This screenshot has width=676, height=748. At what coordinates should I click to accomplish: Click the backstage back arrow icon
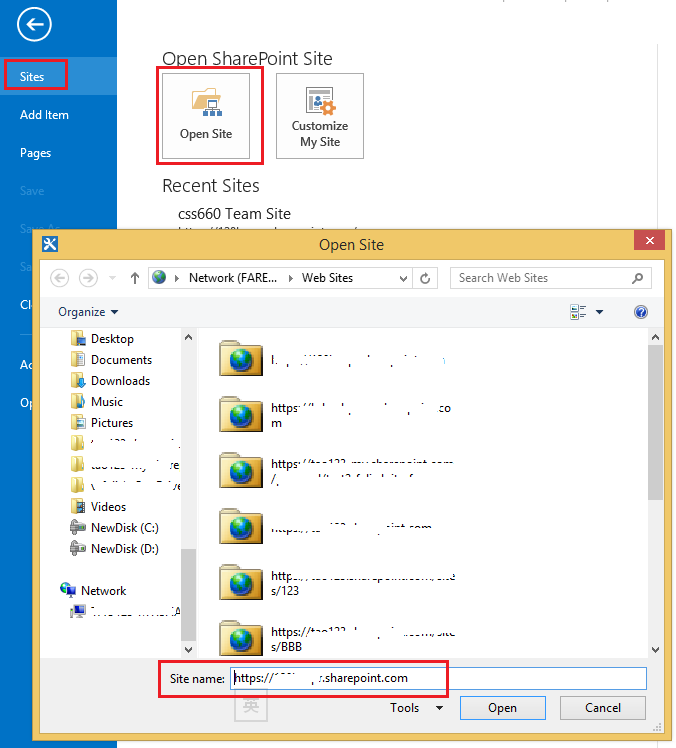34,24
